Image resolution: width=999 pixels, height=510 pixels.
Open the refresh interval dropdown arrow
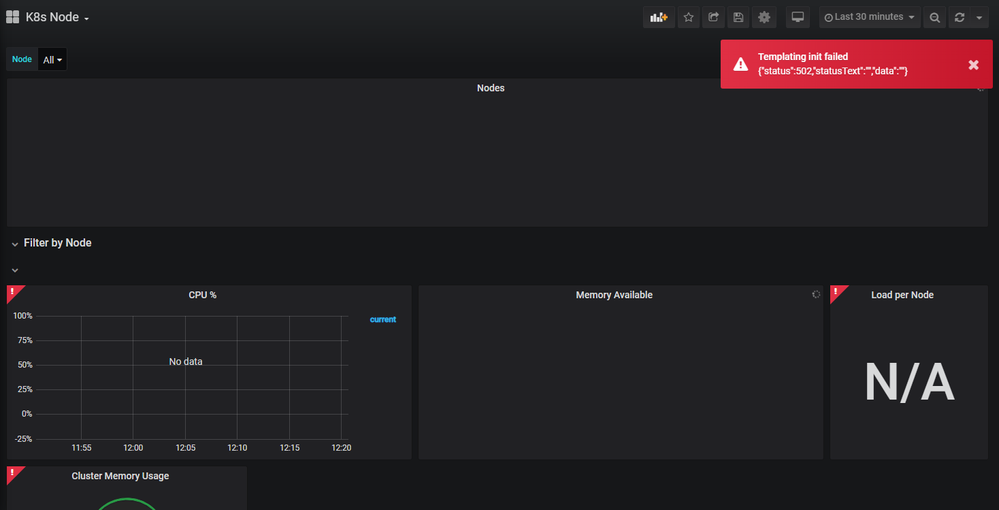[979, 17]
